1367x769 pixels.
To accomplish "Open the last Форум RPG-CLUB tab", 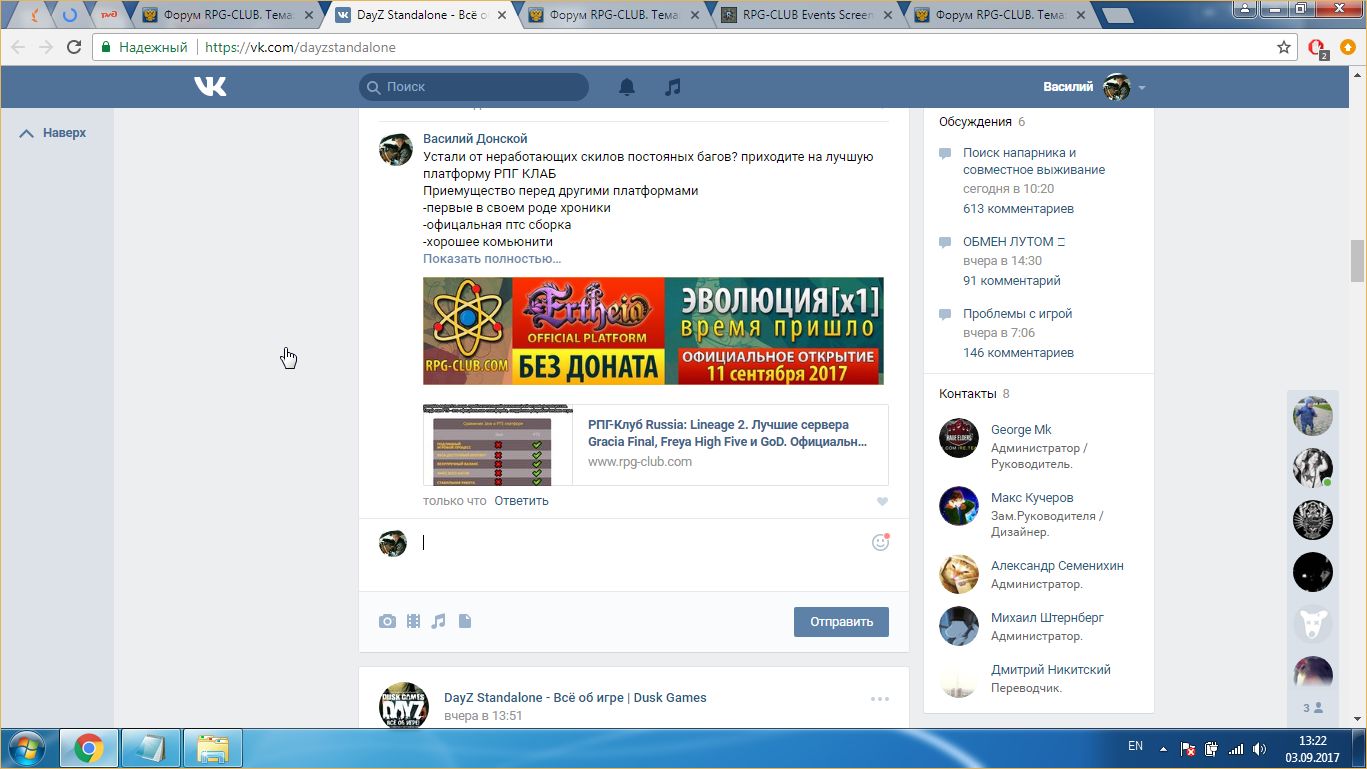I will pyautogui.click(x=1002, y=15).
